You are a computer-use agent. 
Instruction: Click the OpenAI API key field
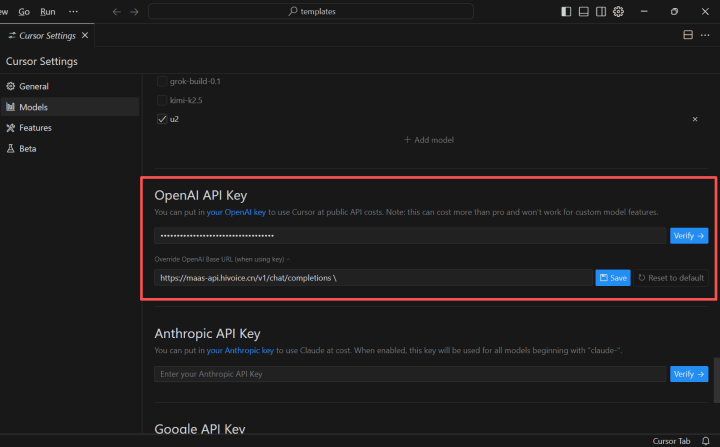[x=410, y=236]
